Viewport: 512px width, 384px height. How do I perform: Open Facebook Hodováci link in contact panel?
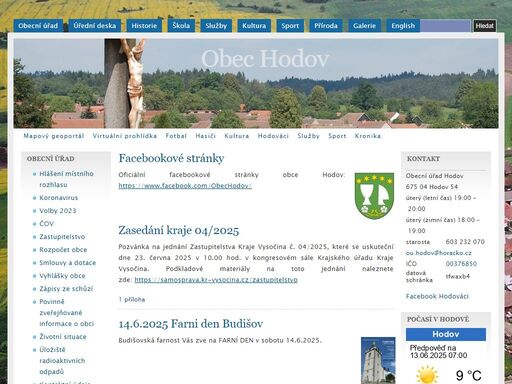[x=437, y=296]
